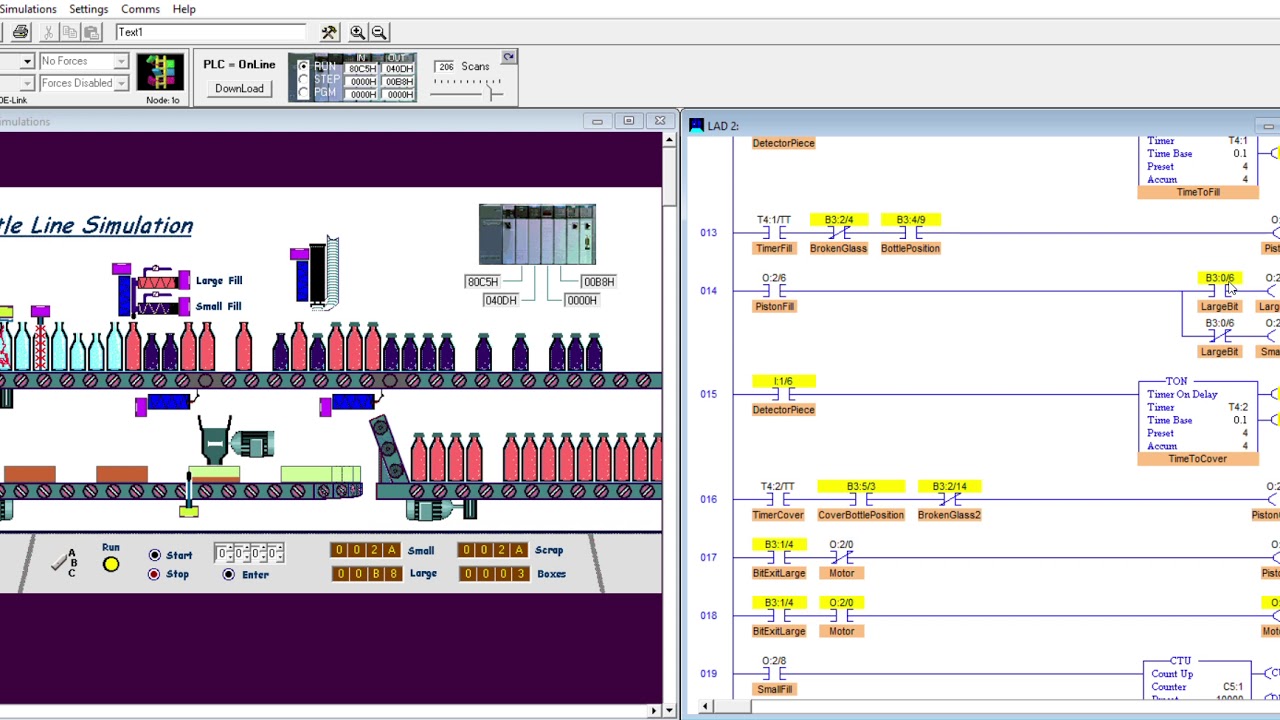Open the upper left status dropdown arrow
The height and width of the screenshot is (720, 1280).
(27, 61)
